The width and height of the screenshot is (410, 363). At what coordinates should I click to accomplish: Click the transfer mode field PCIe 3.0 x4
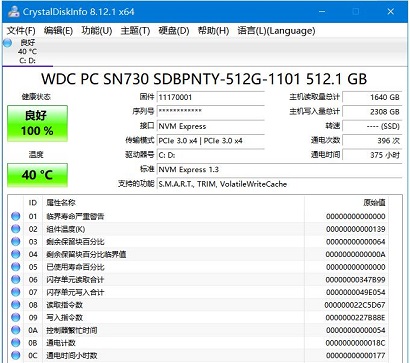point(211,141)
